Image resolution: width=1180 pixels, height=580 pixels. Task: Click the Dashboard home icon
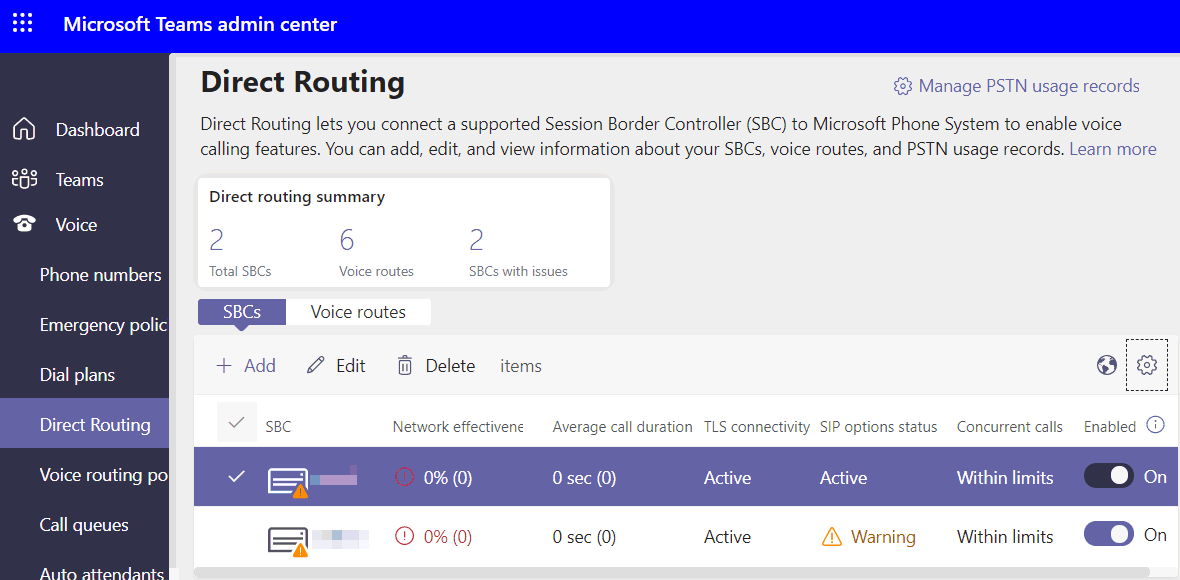pos(24,129)
